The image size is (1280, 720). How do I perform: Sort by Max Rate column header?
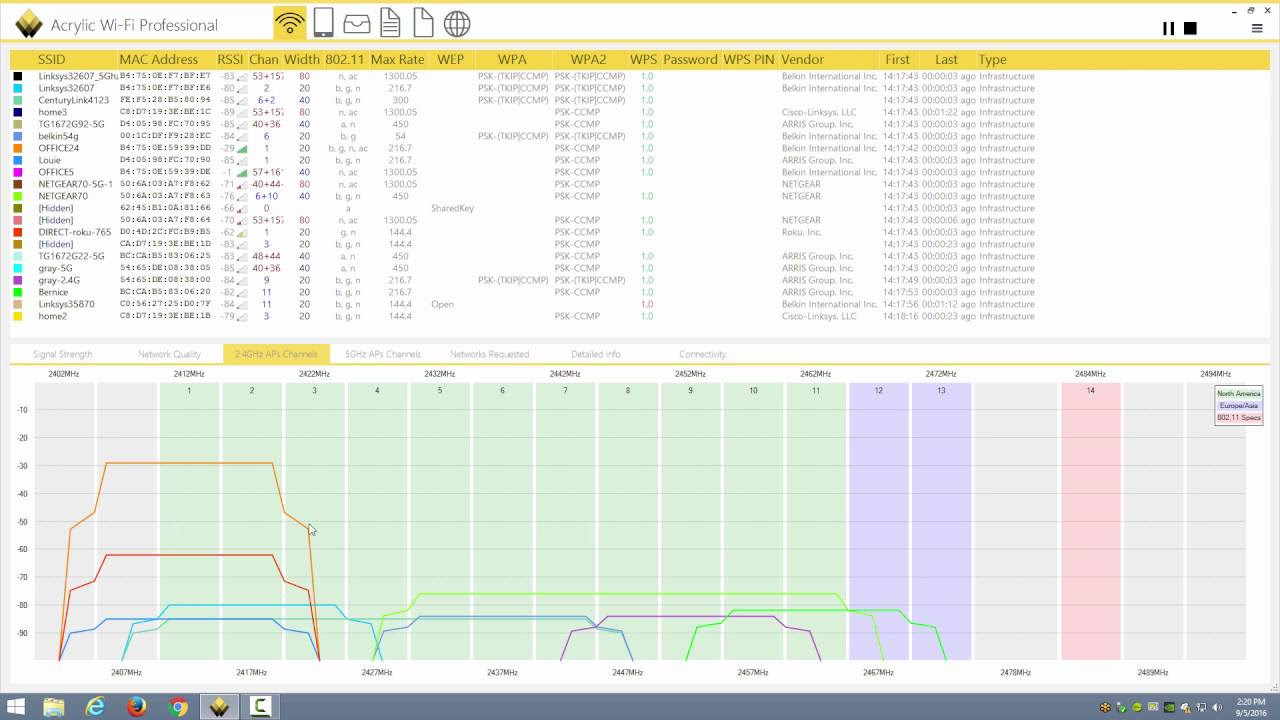(398, 59)
